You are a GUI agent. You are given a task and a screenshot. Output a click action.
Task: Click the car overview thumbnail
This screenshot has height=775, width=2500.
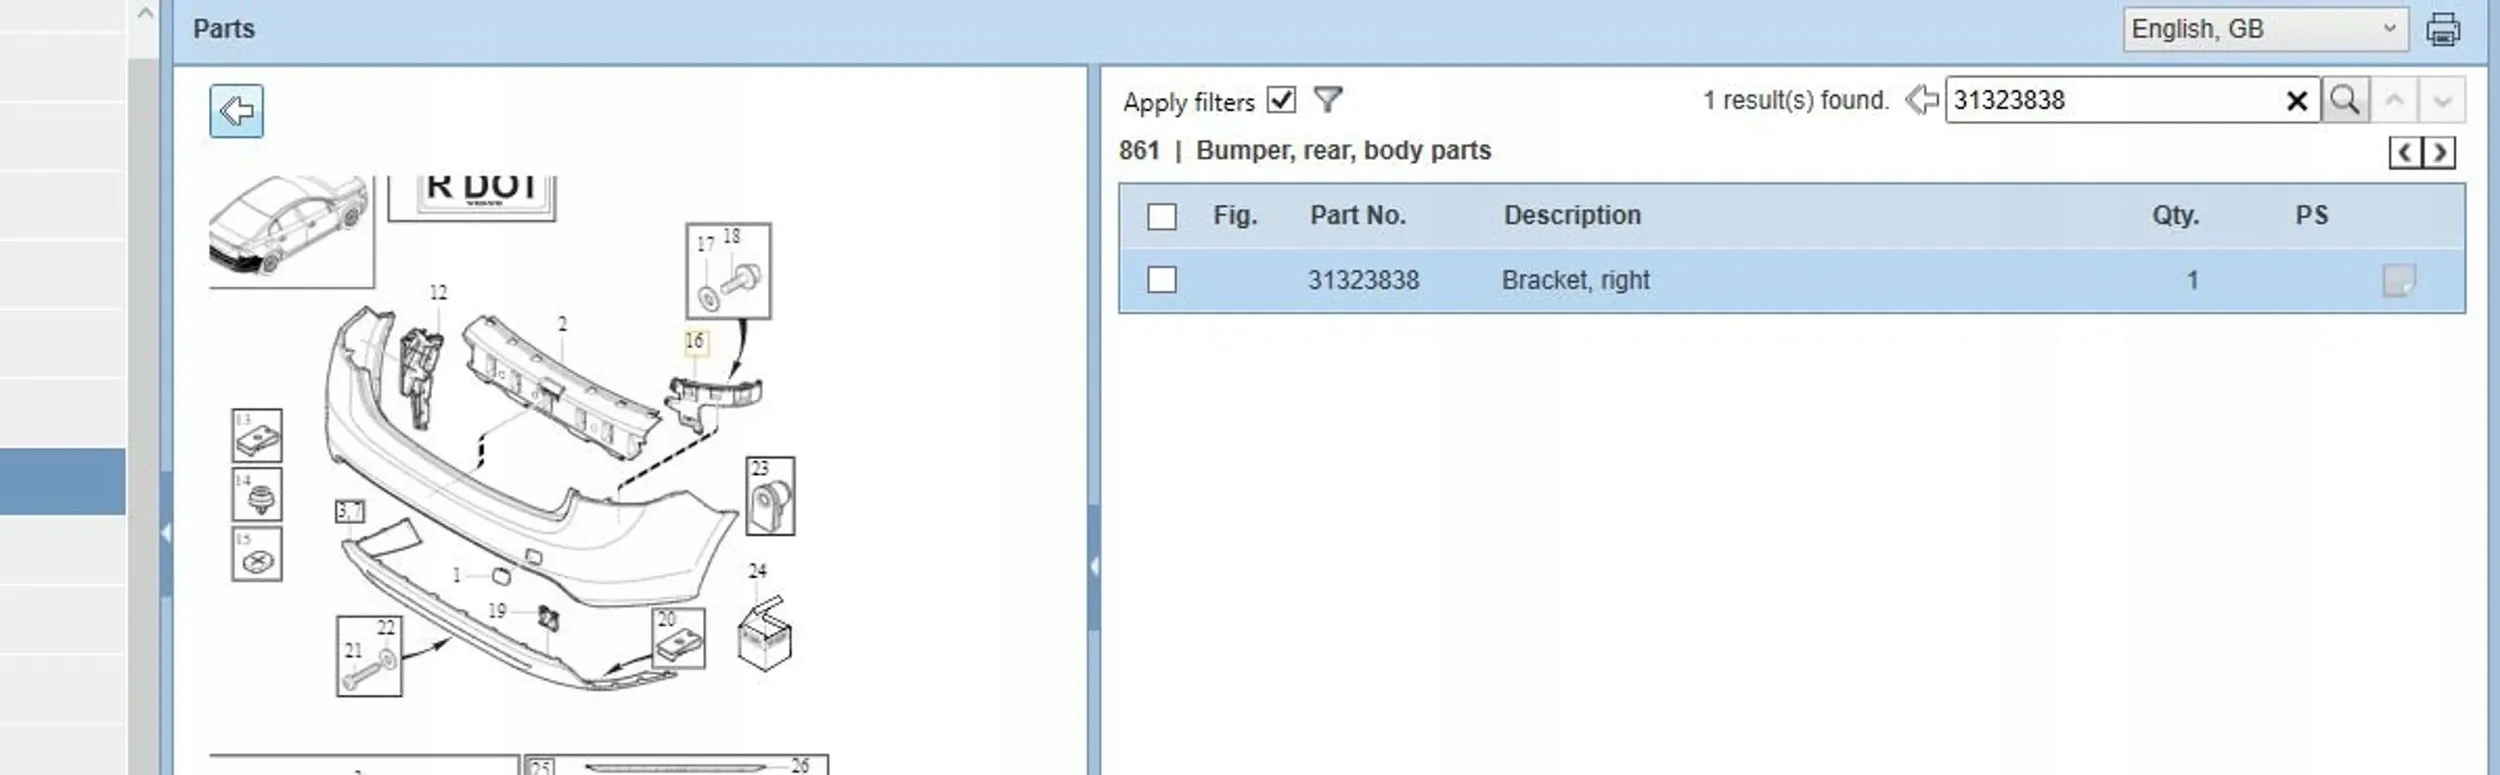(x=290, y=230)
